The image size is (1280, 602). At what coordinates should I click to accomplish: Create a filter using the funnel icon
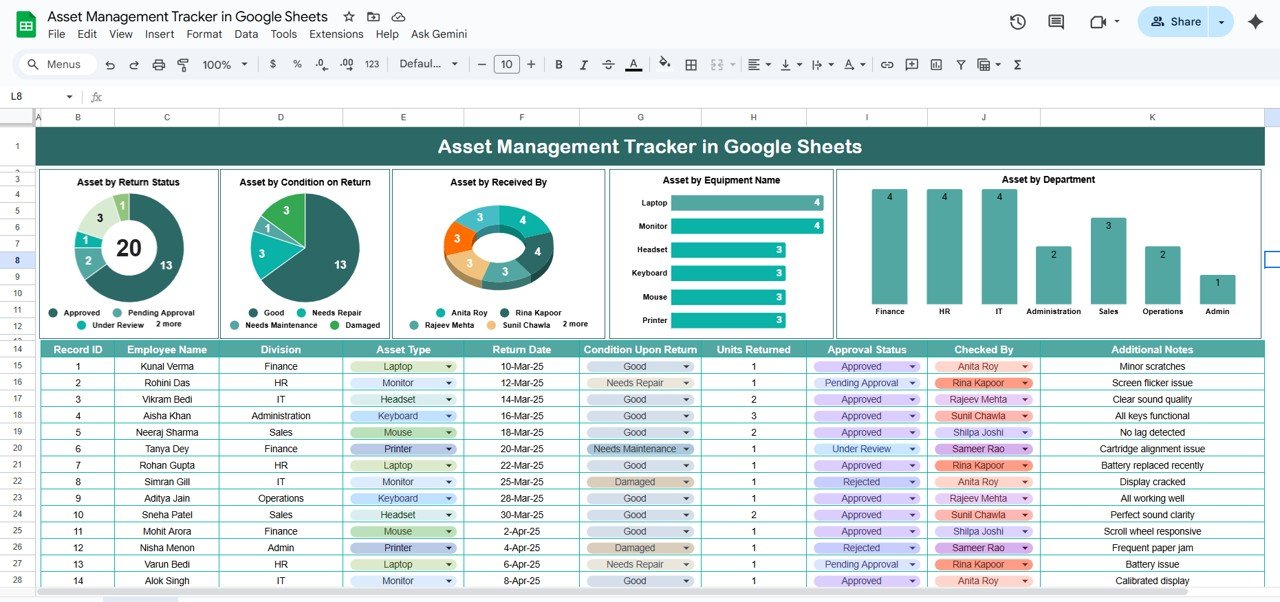[960, 64]
